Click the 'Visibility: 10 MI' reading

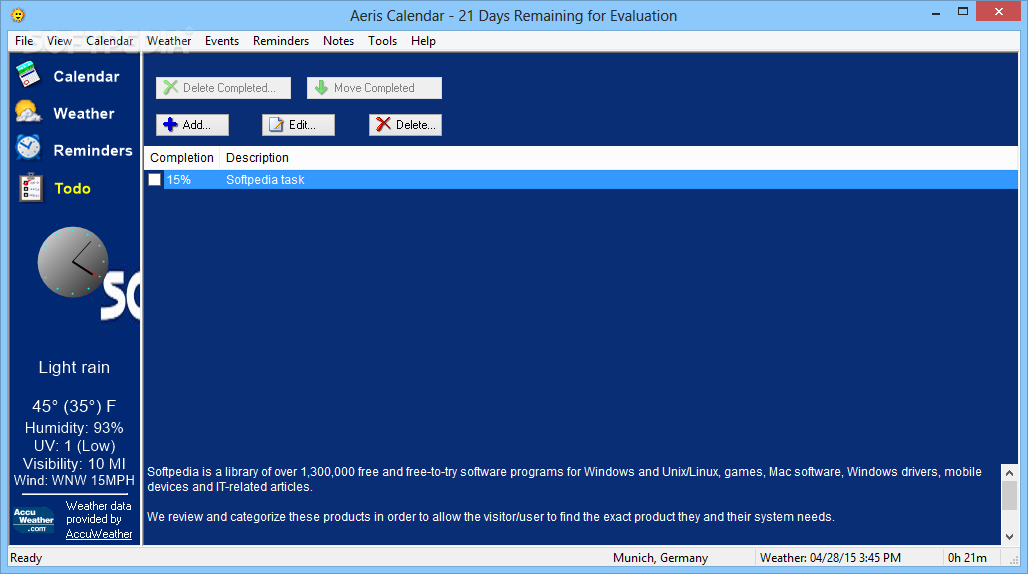pyautogui.click(x=74, y=464)
